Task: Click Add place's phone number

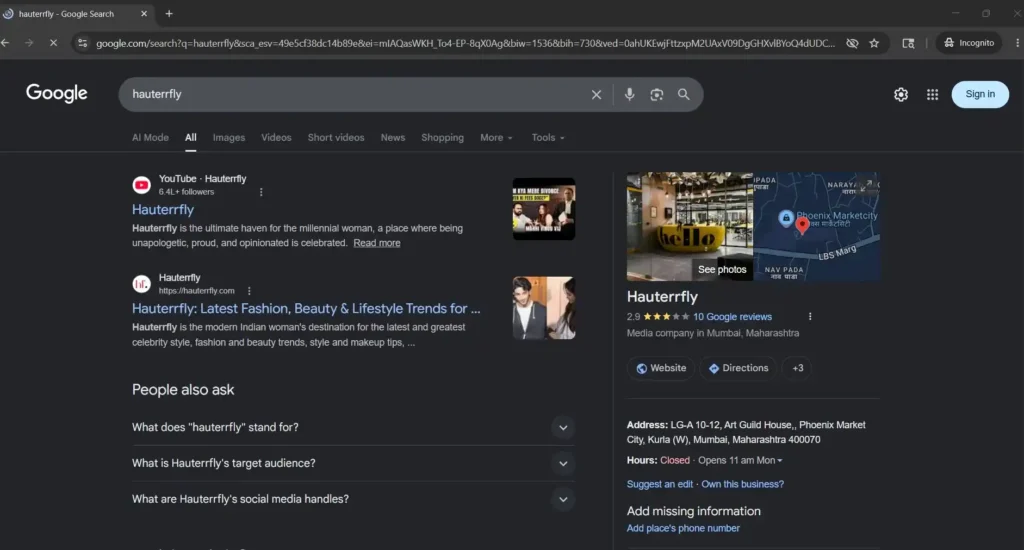Action: (683, 528)
